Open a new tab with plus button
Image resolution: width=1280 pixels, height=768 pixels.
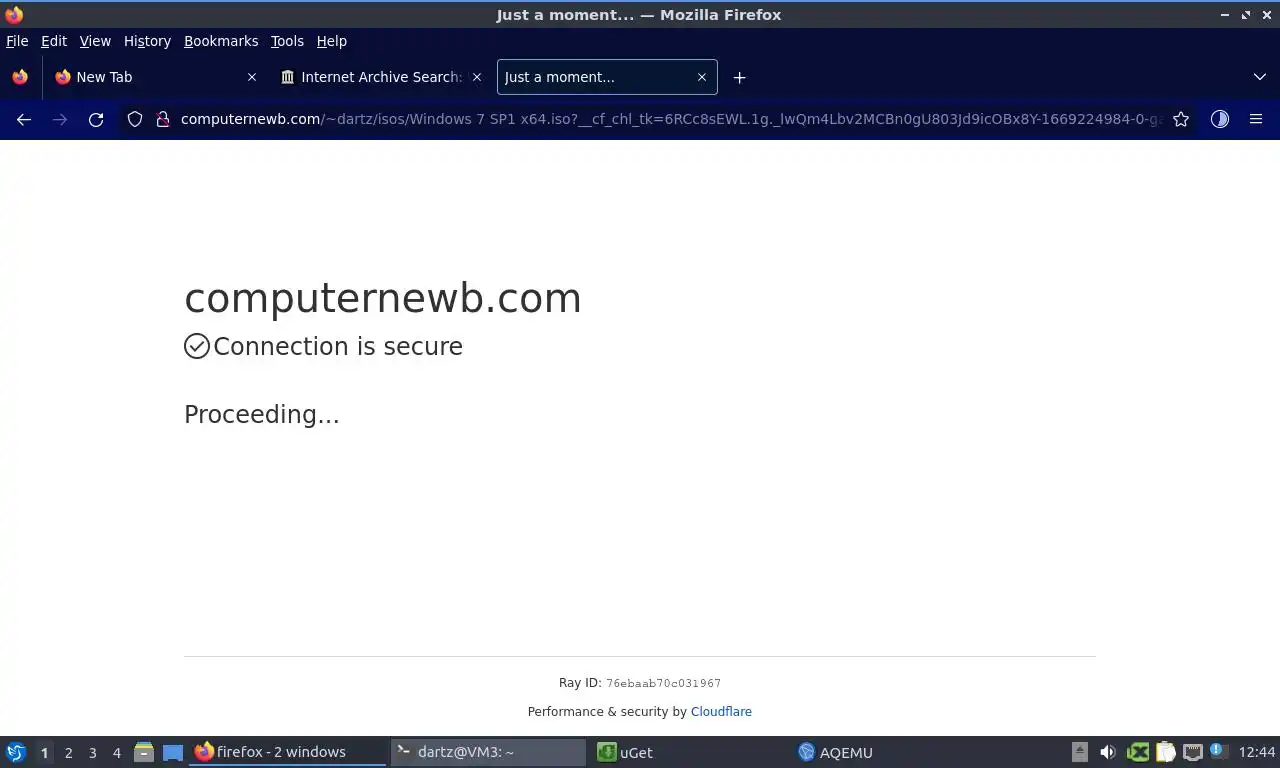739,77
